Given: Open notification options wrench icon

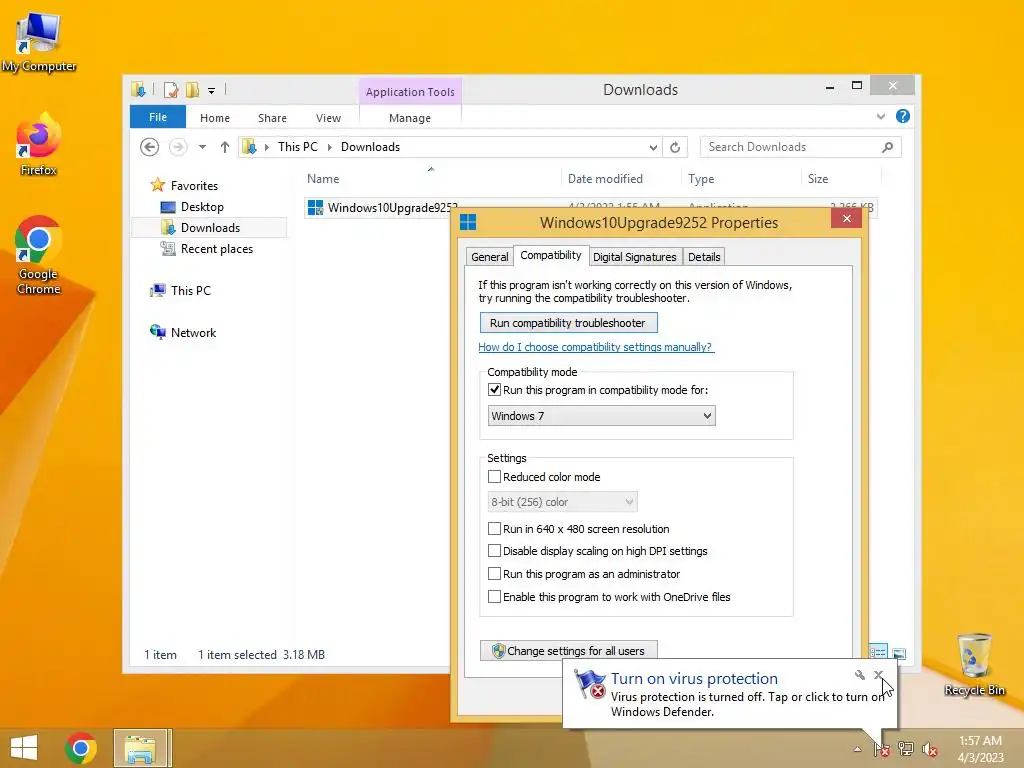Looking at the screenshot, I should point(859,675).
